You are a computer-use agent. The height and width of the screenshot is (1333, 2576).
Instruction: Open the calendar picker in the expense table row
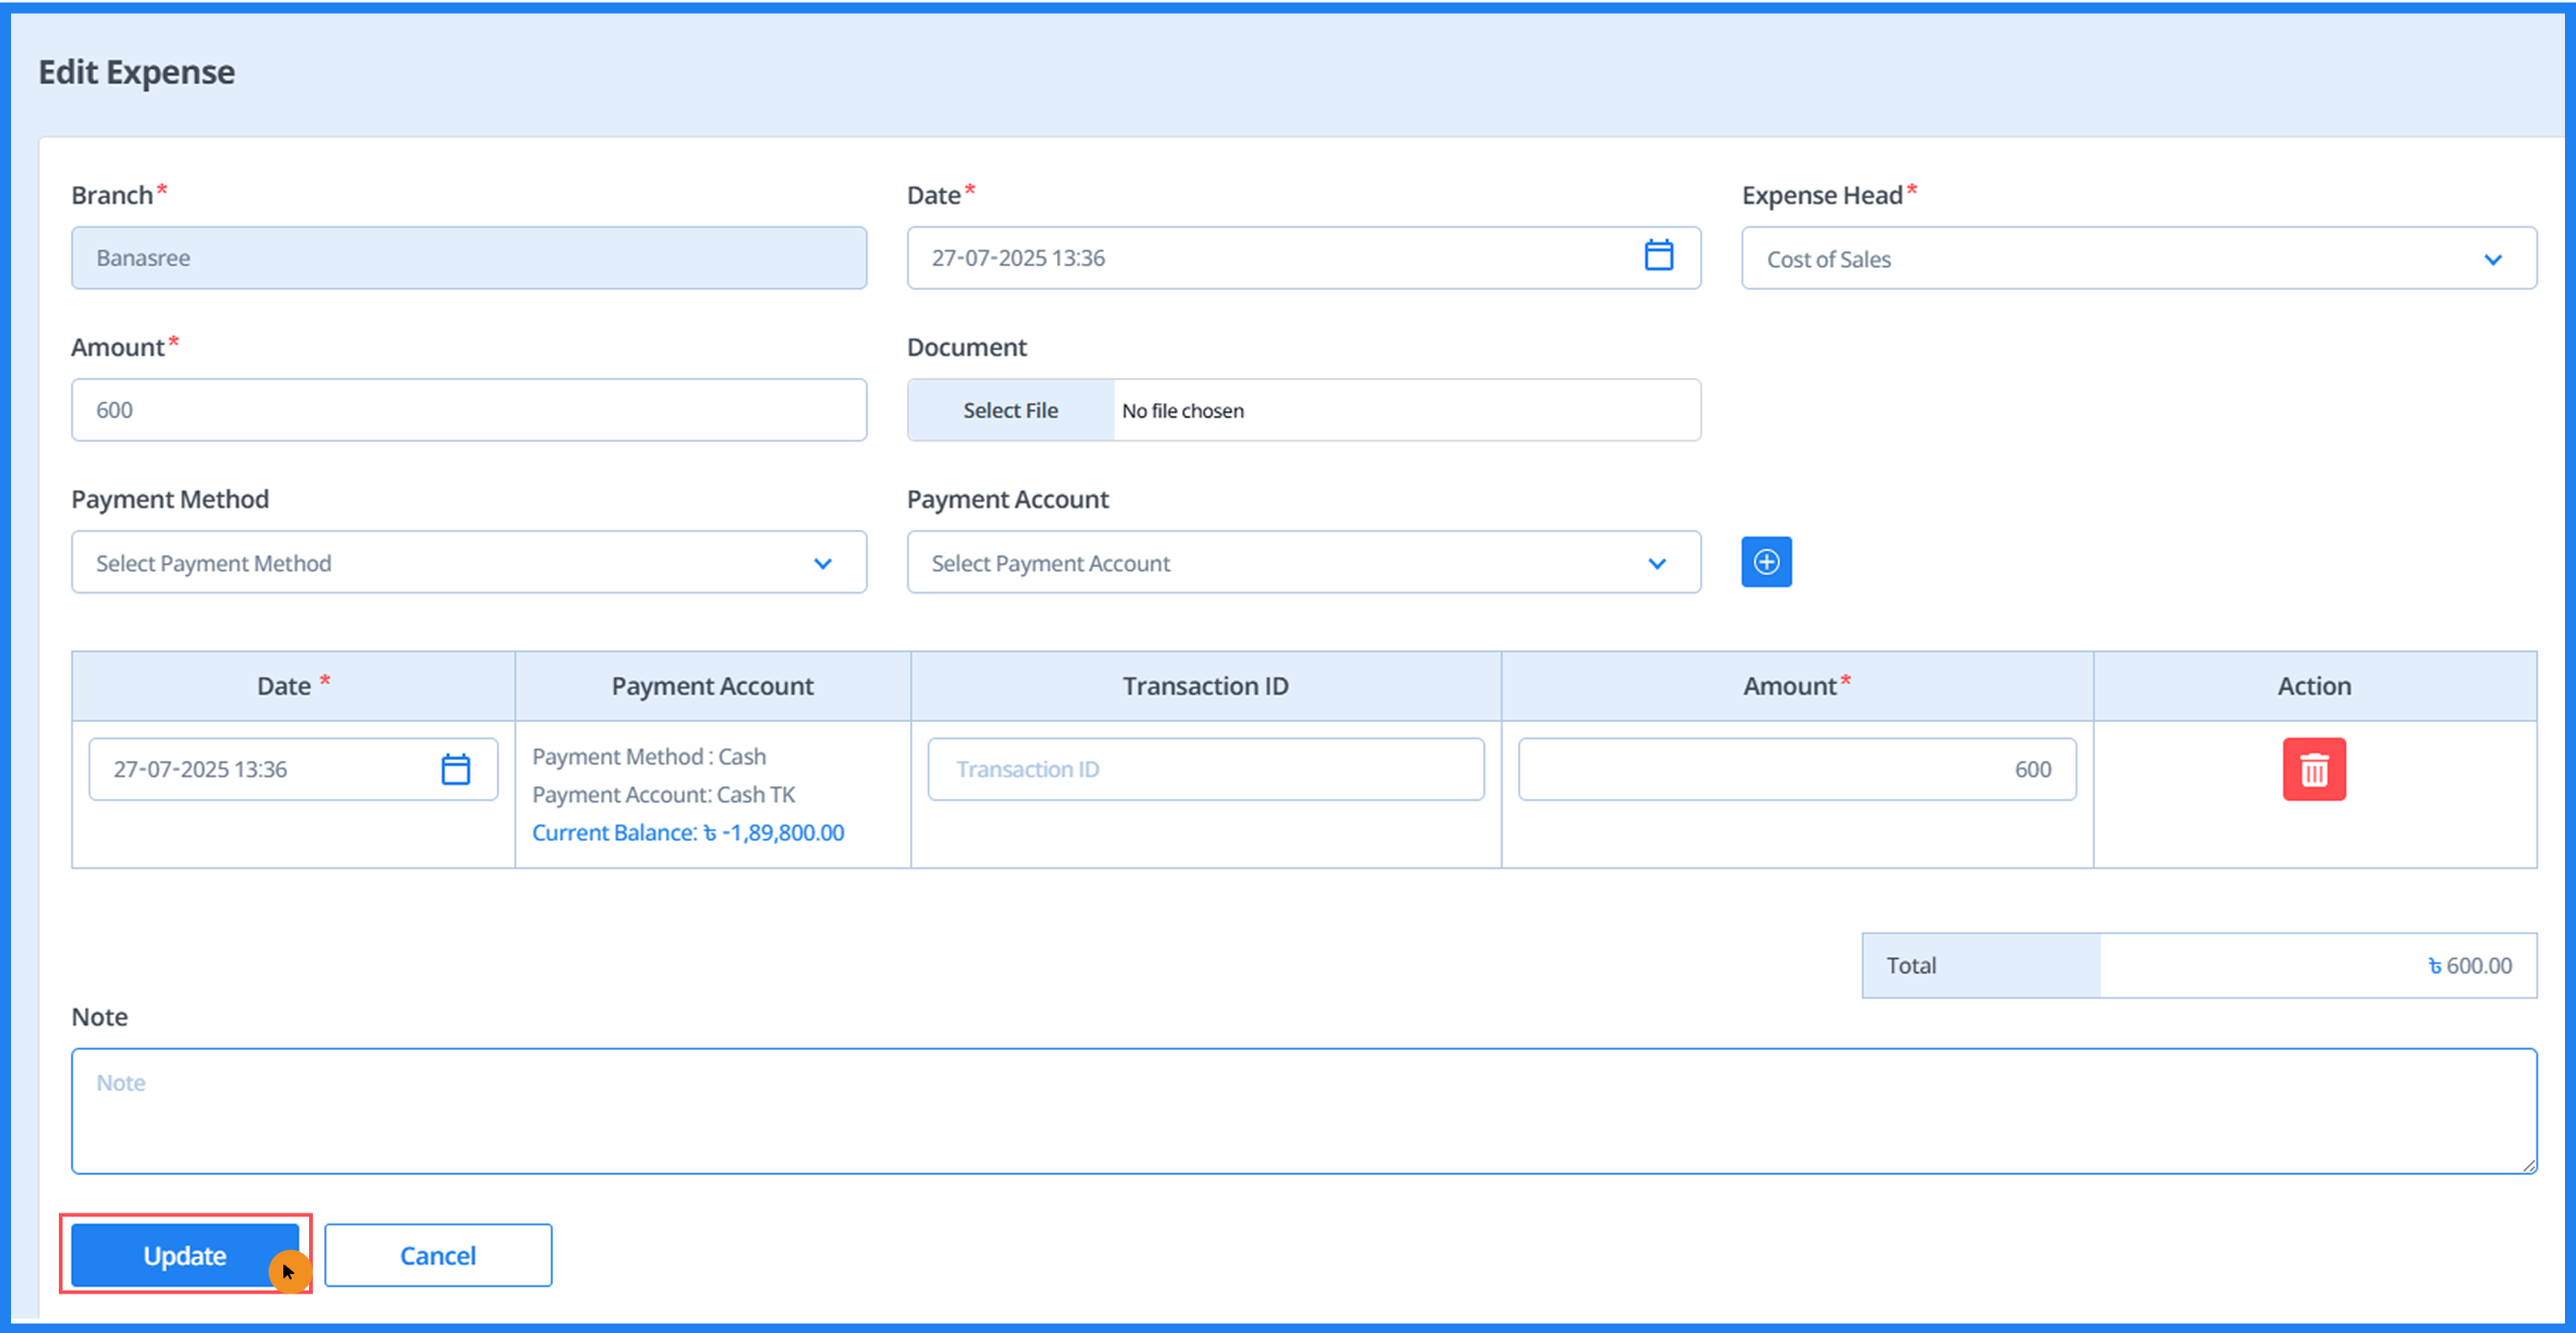coord(457,768)
